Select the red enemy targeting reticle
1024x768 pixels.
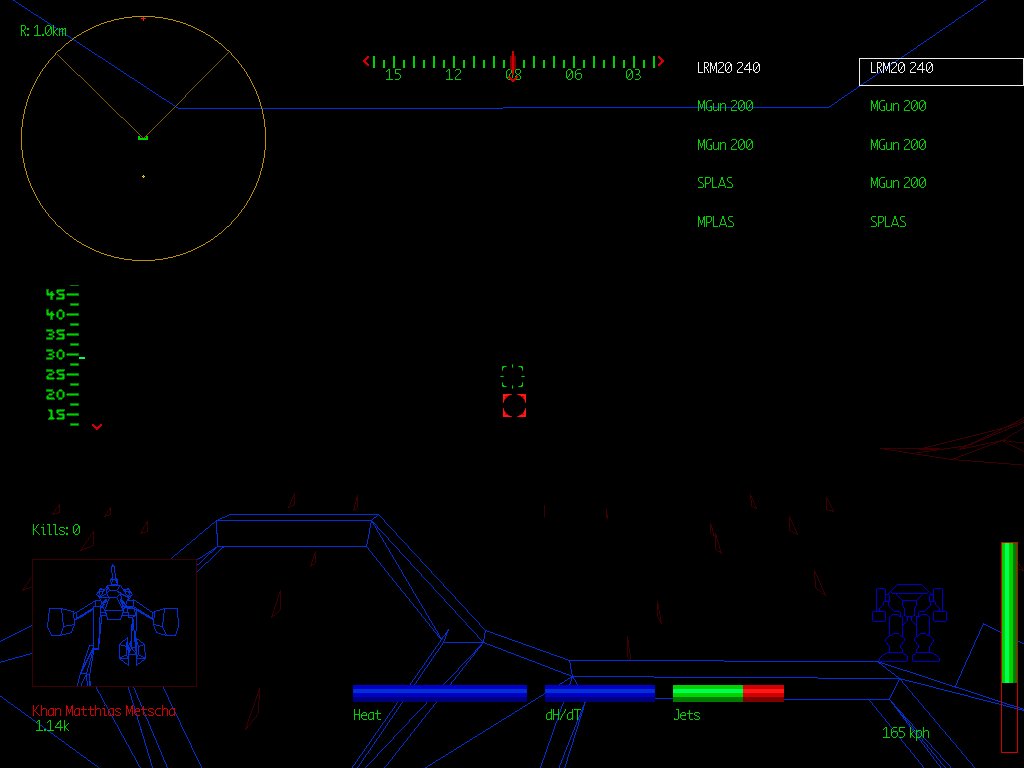tap(512, 404)
